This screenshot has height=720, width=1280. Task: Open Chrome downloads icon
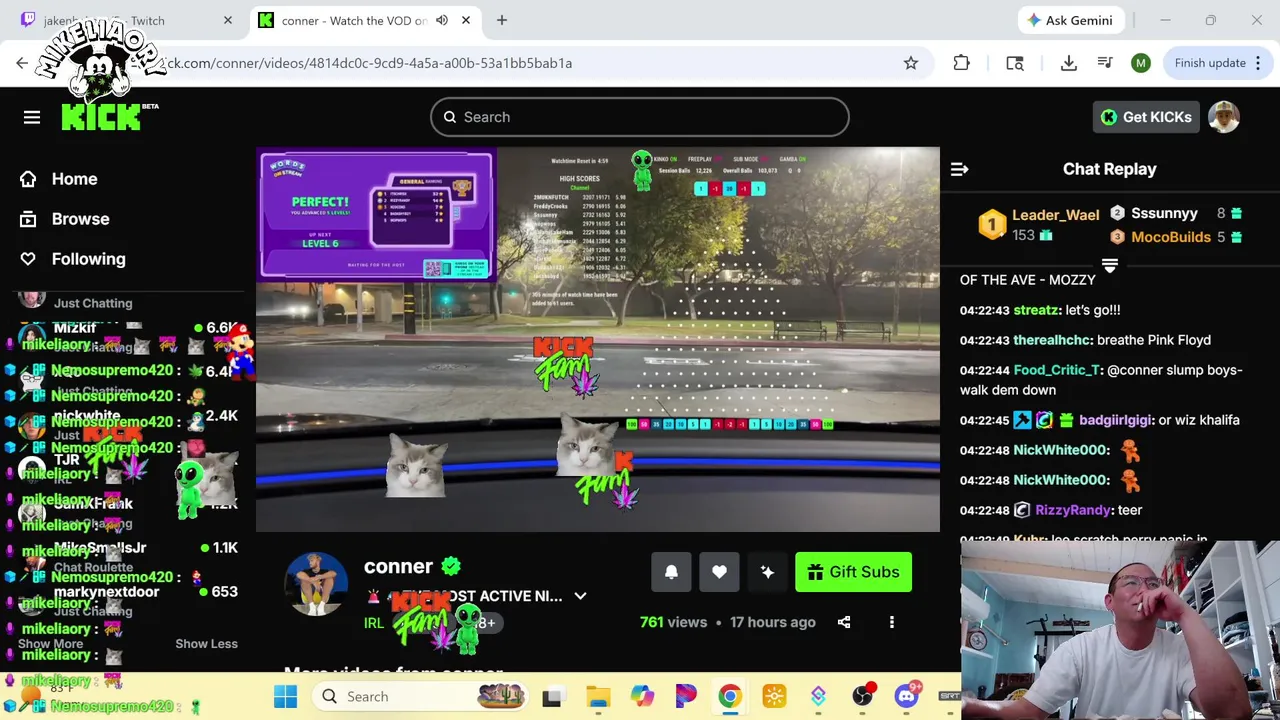[1068, 63]
